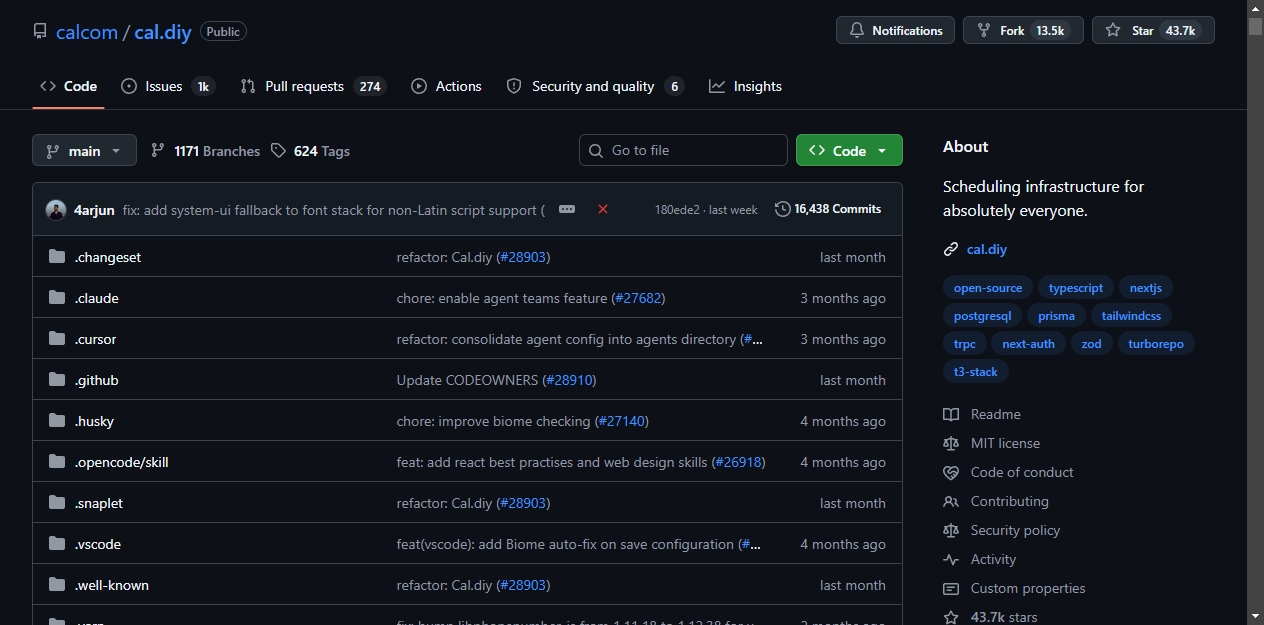Click the tailwindcss topic tag
This screenshot has width=1264, height=625.
(1132, 316)
